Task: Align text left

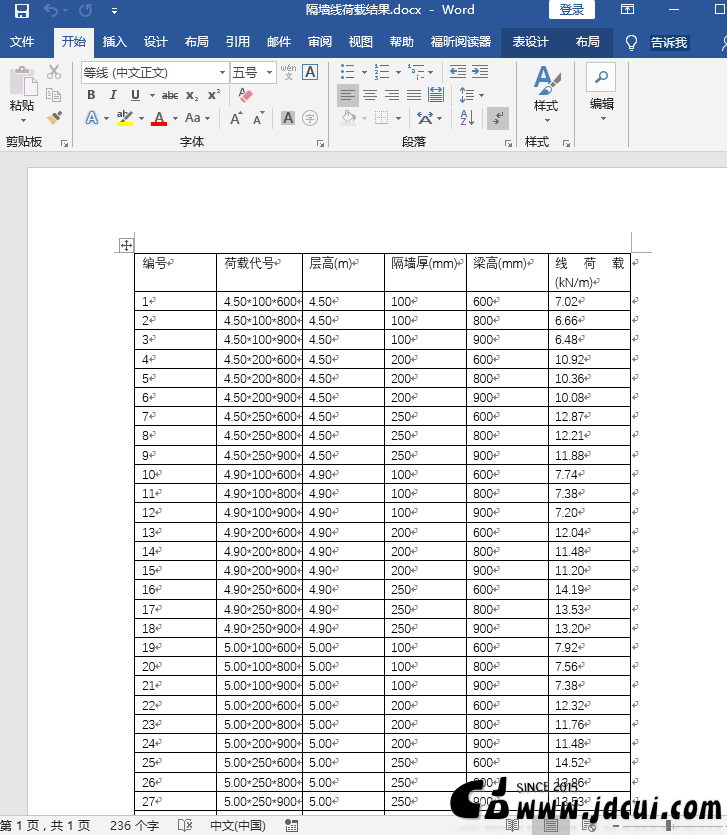Action: click(x=348, y=95)
